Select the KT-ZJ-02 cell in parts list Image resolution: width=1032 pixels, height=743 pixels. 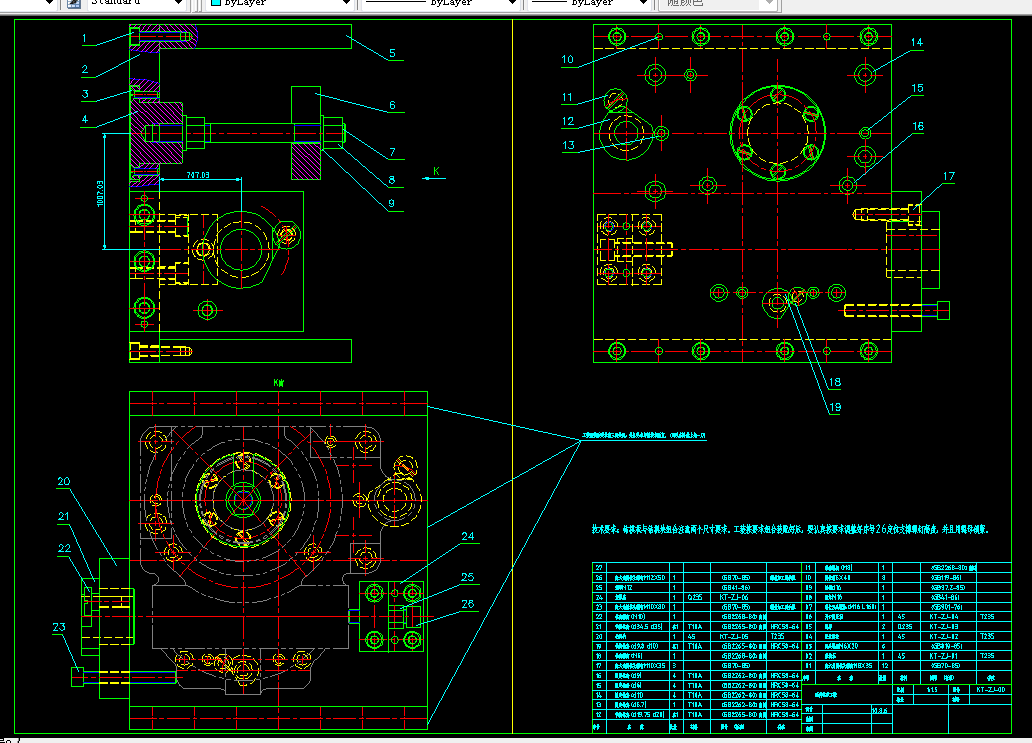coord(944,636)
